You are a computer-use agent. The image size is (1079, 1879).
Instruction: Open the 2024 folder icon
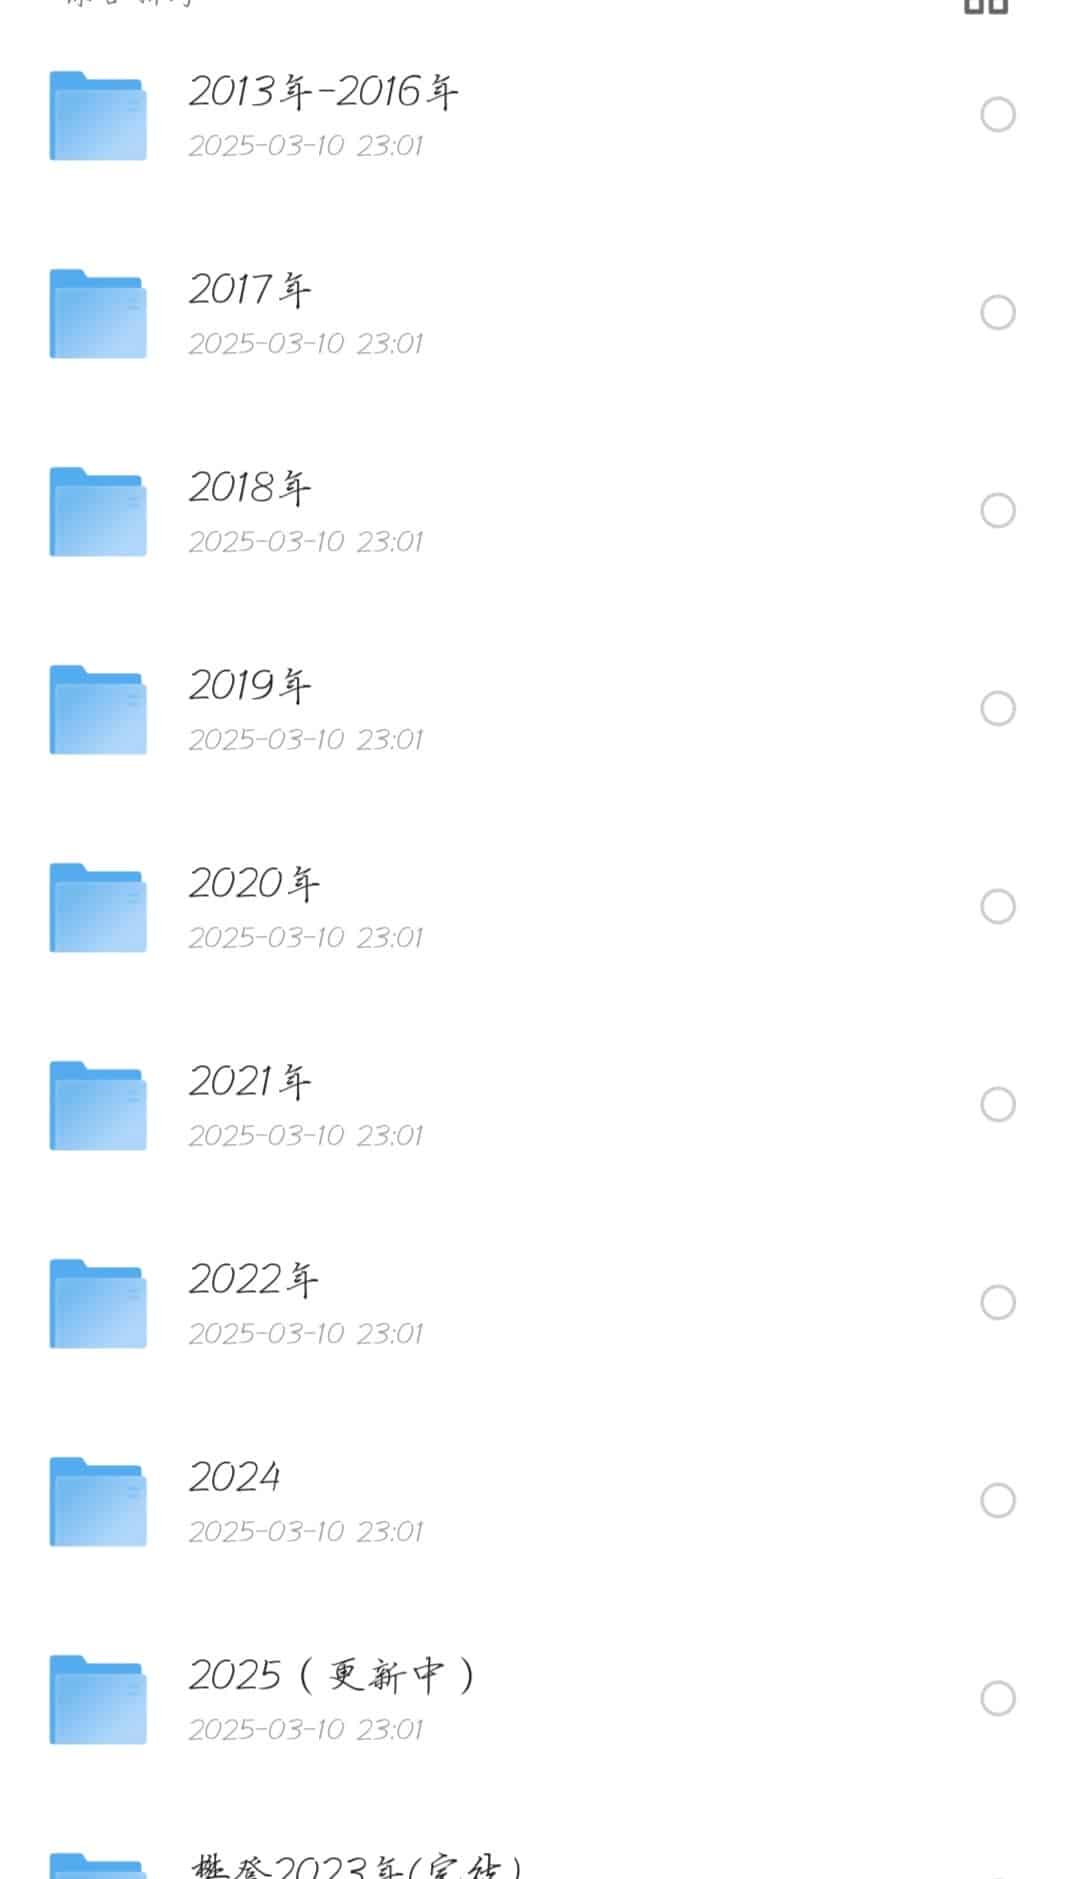pos(98,1502)
